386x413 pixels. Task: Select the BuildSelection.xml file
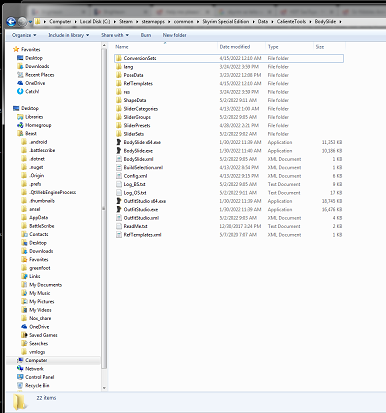[x=229, y=167]
